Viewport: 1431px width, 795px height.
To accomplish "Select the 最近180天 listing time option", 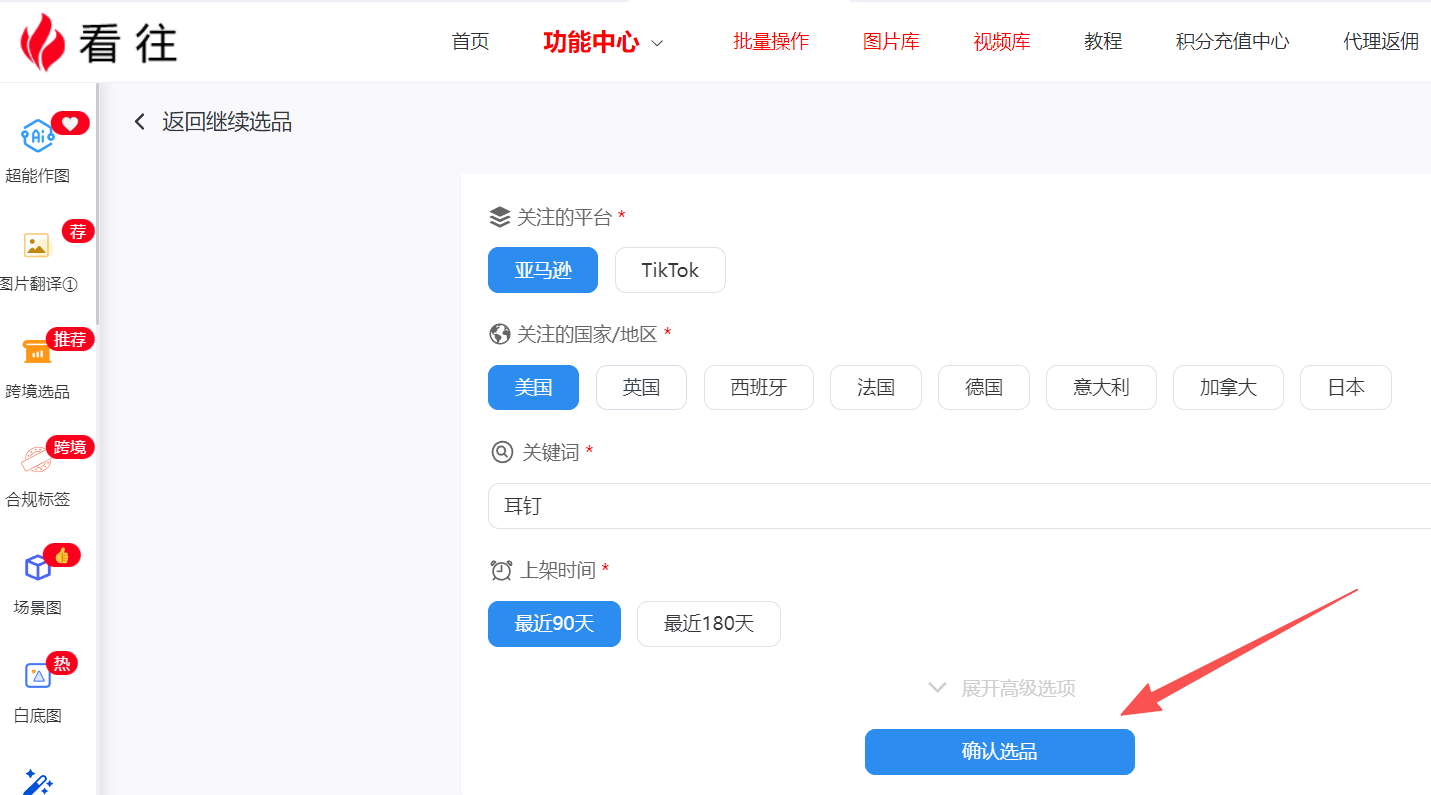I will tap(708, 624).
